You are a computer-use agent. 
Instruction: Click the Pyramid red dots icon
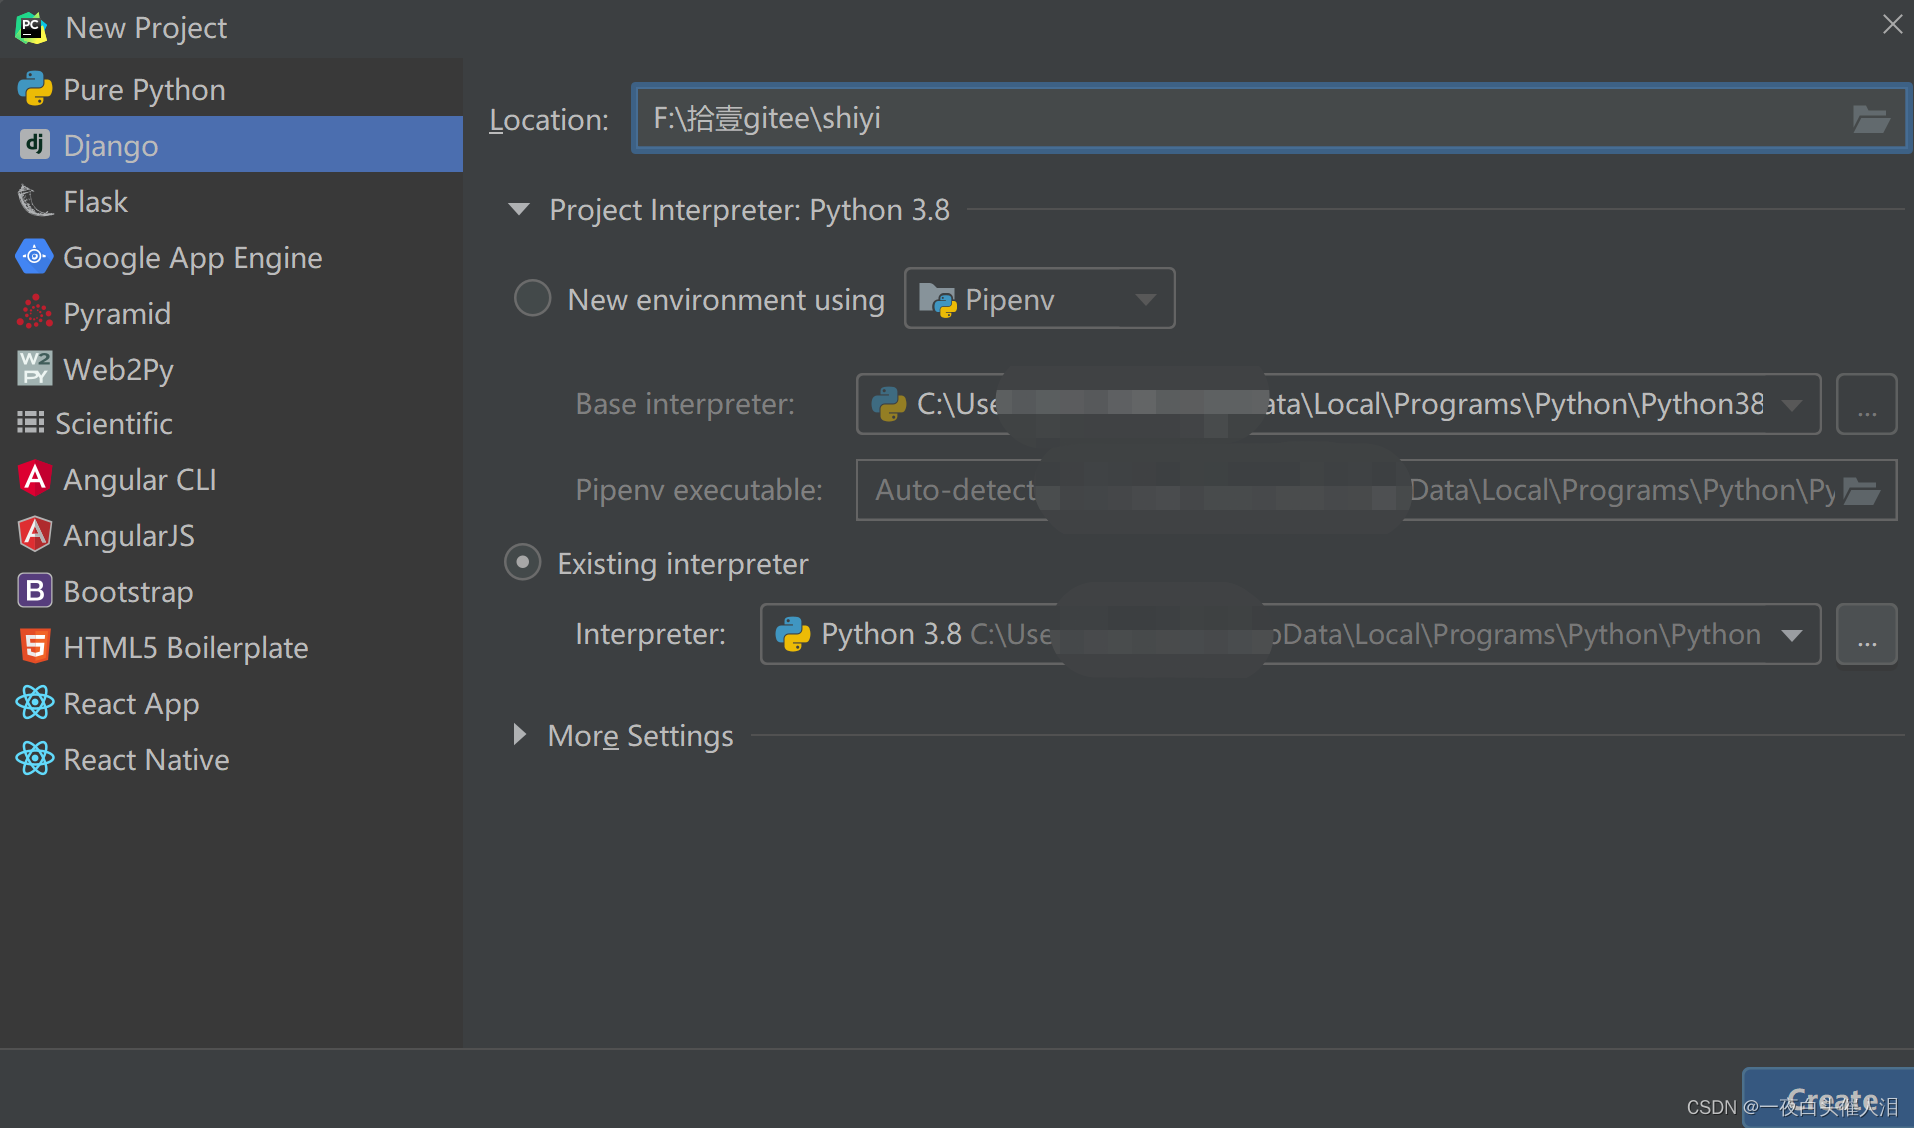point(34,313)
